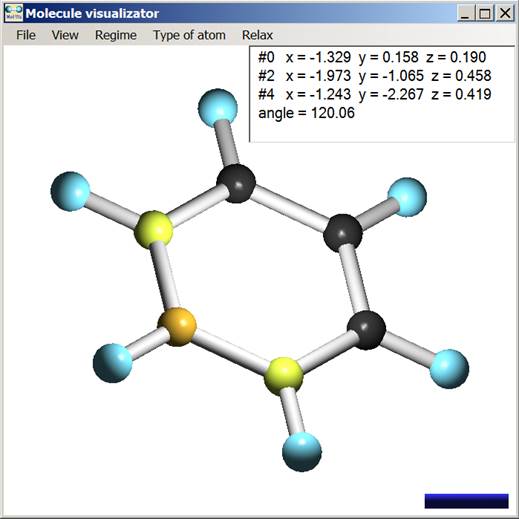
Task: Select the topmost light blue atom
Action: [218, 108]
